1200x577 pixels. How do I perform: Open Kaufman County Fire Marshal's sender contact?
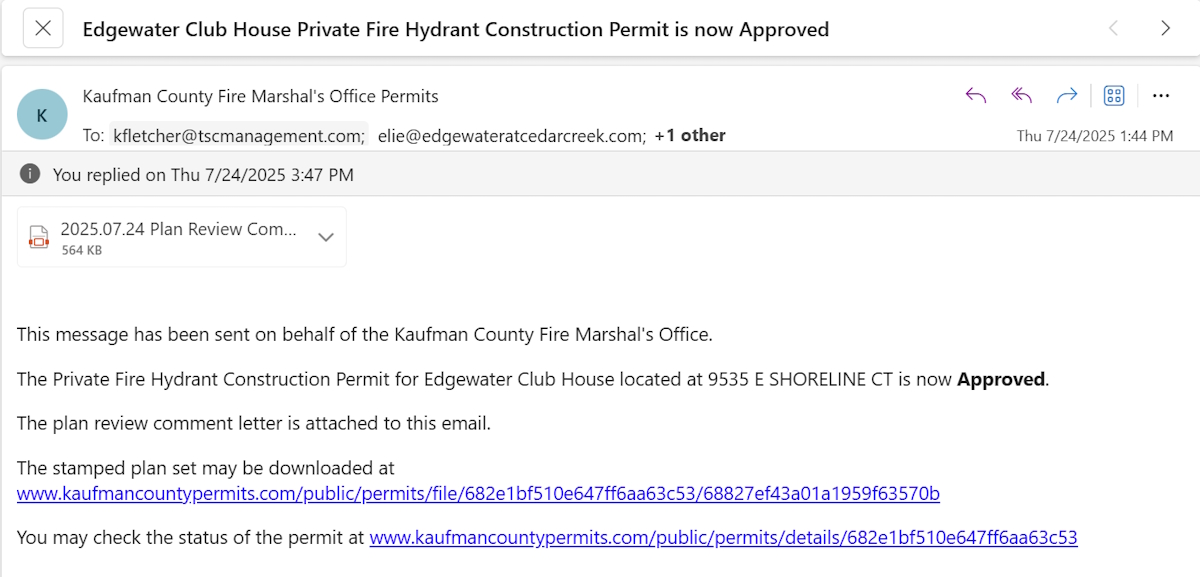tap(260, 97)
